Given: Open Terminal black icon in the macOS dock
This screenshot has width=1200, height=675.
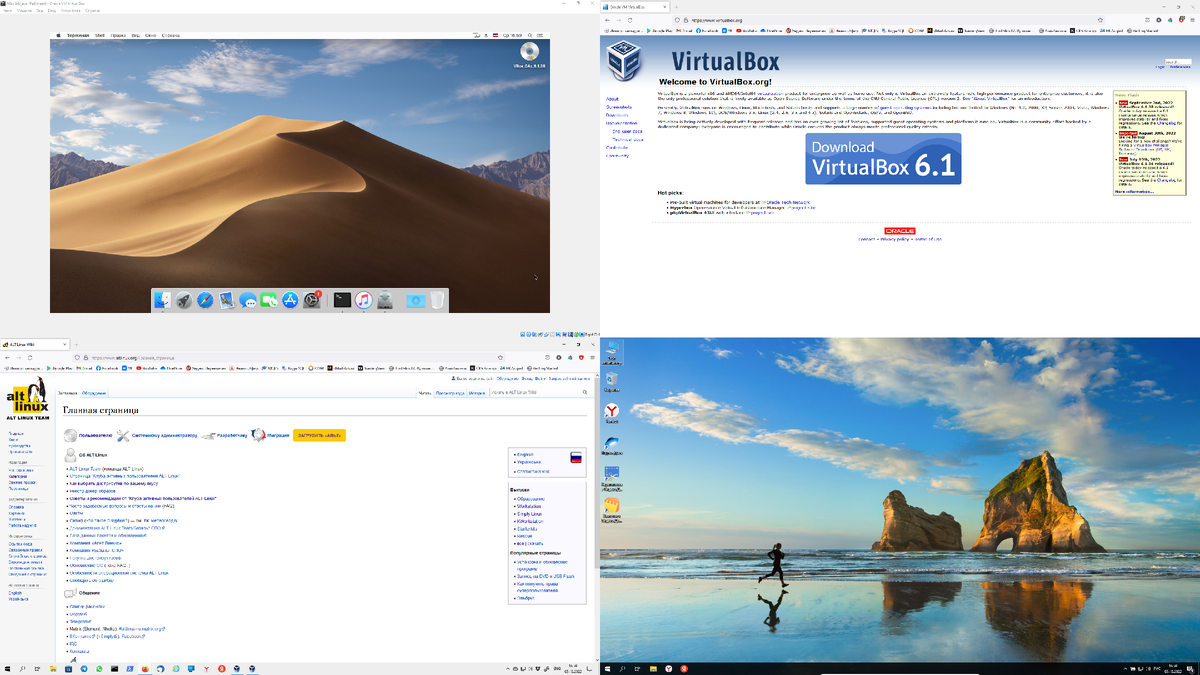Looking at the screenshot, I should [342, 299].
